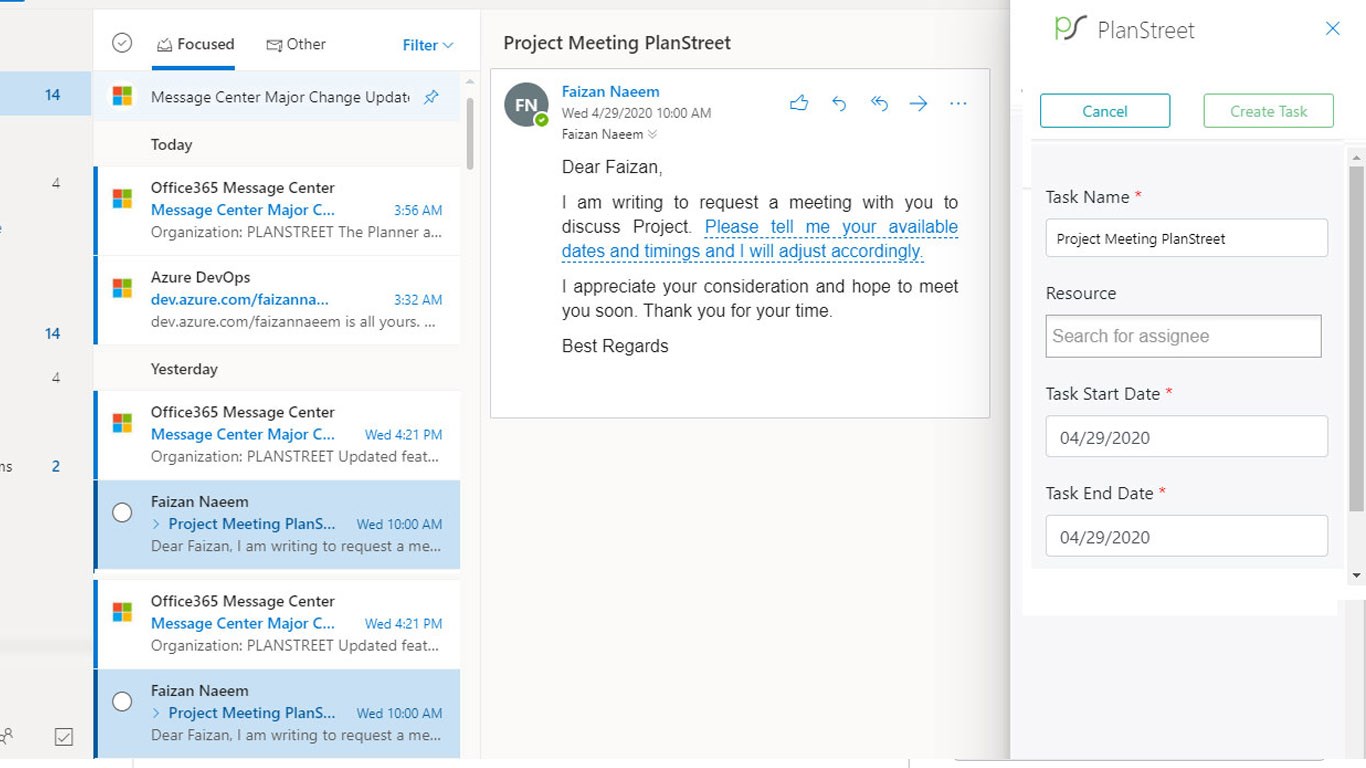Click Microsoft logo on 3:56 AM email
Viewport: 1366px width, 768px height.
(122, 198)
